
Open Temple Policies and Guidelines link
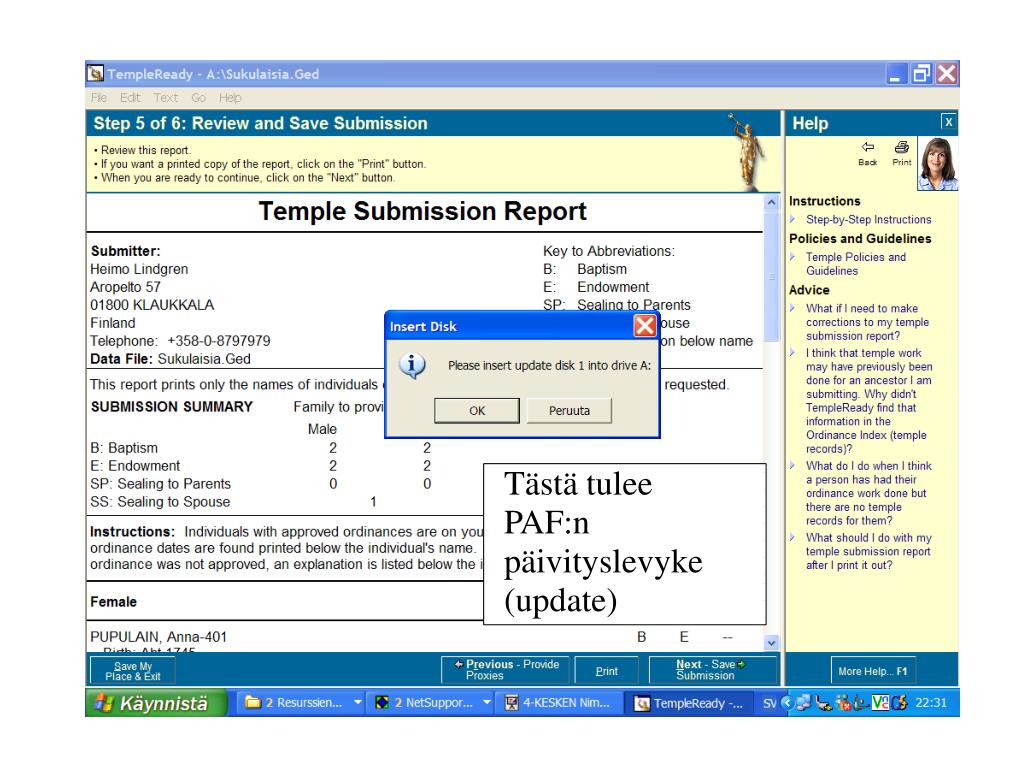[x=856, y=264]
